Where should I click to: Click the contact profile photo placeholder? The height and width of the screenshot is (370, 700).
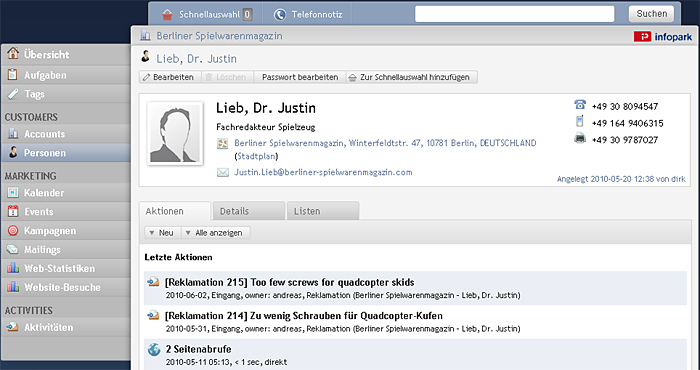coord(175,133)
